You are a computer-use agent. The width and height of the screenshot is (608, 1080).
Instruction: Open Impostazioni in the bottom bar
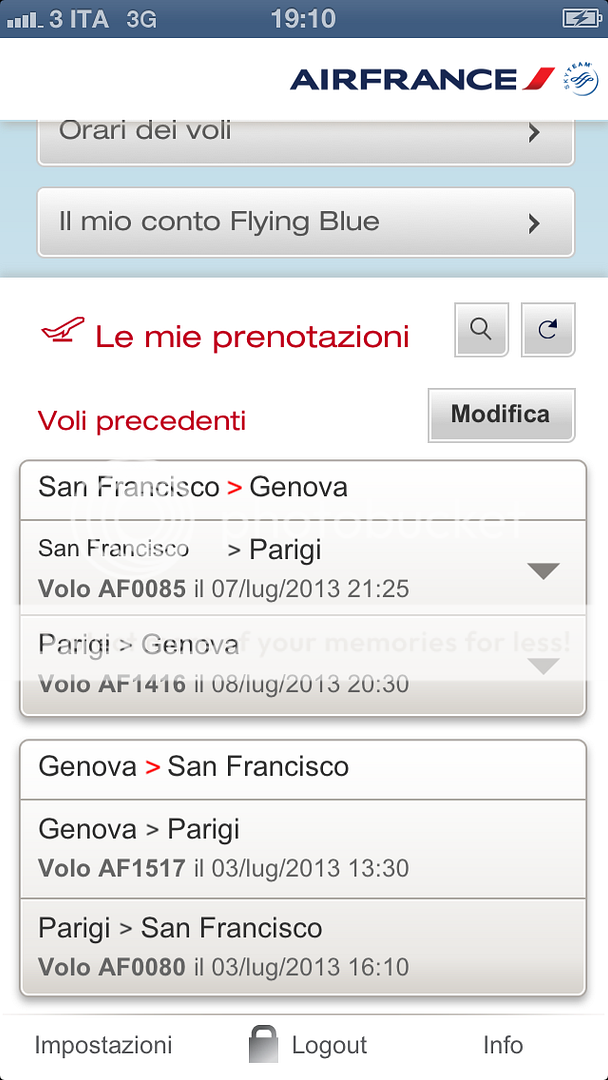pos(103,1045)
